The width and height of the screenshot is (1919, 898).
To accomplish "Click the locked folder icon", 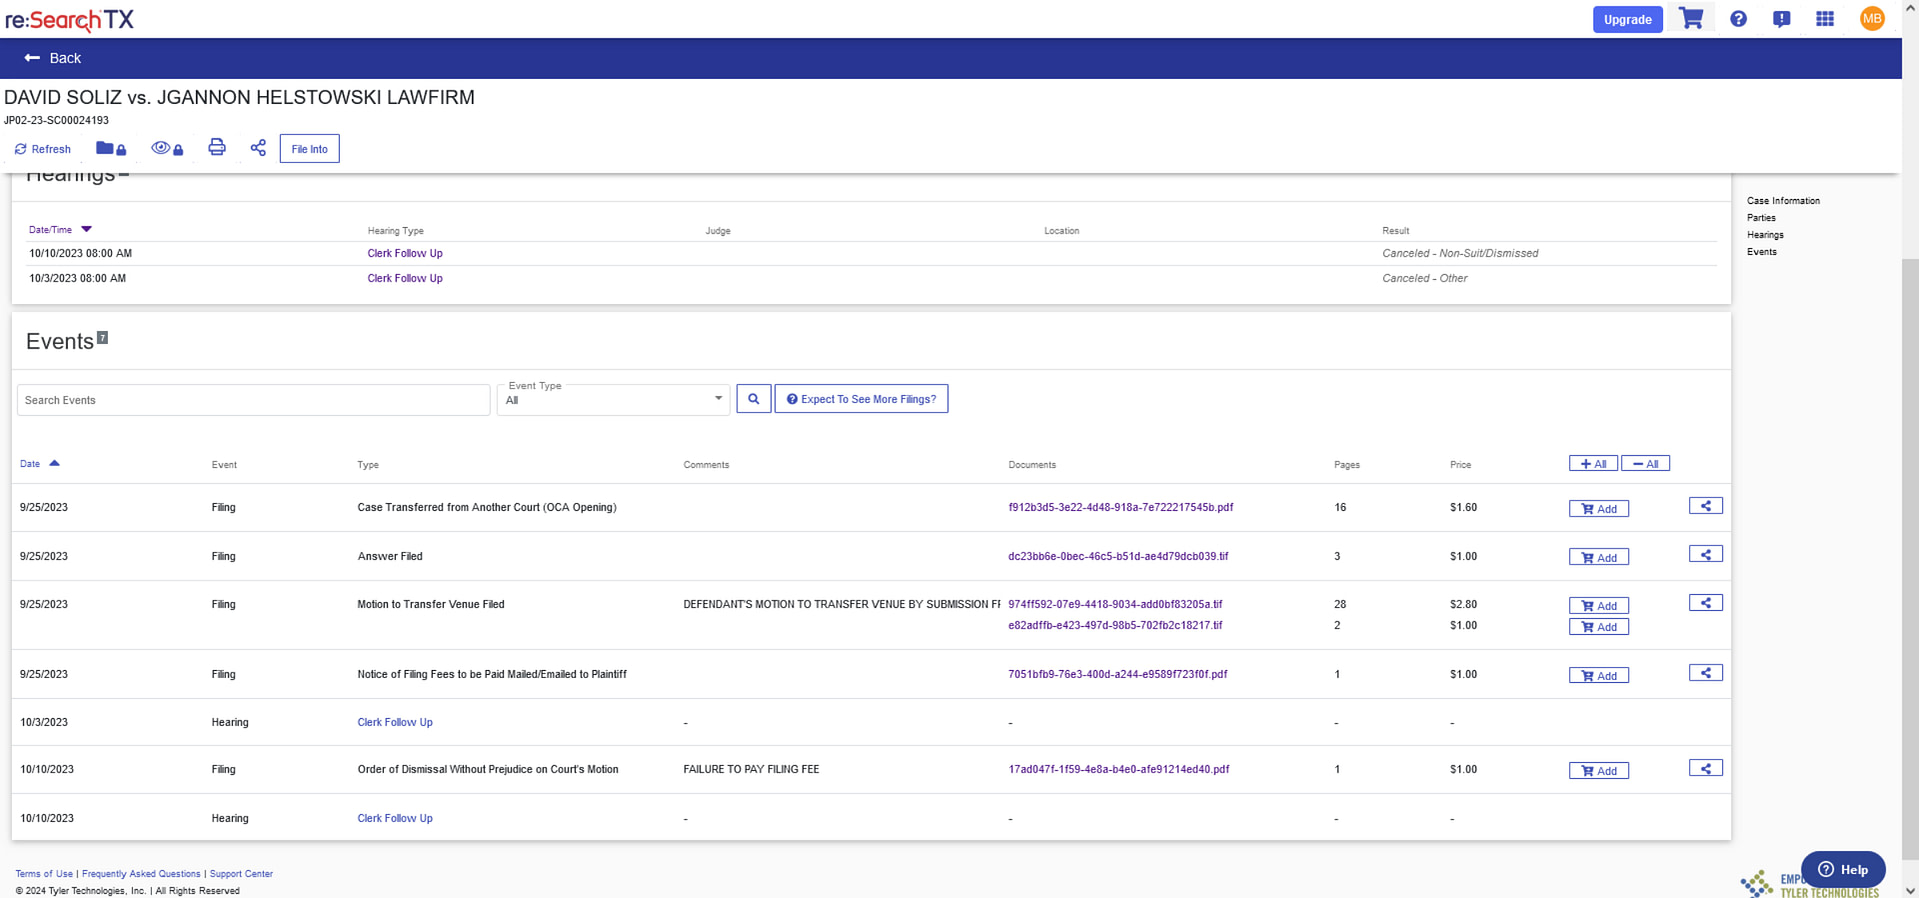I will pos(111,148).
